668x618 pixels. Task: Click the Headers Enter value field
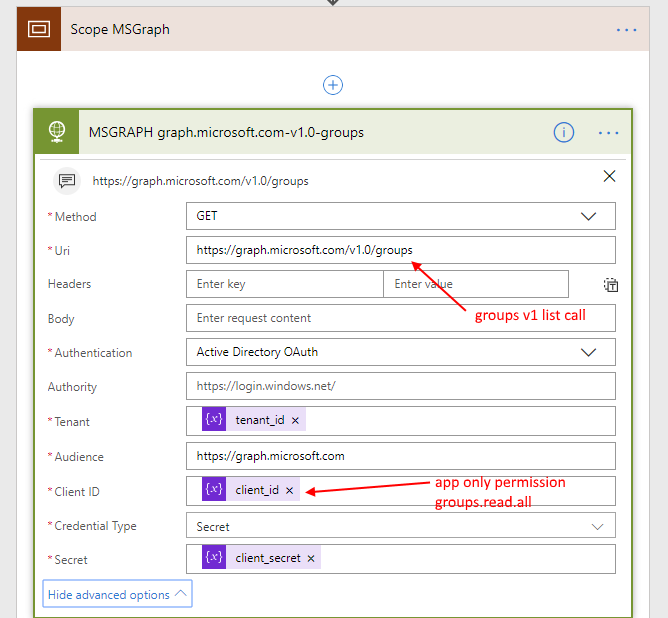point(475,284)
